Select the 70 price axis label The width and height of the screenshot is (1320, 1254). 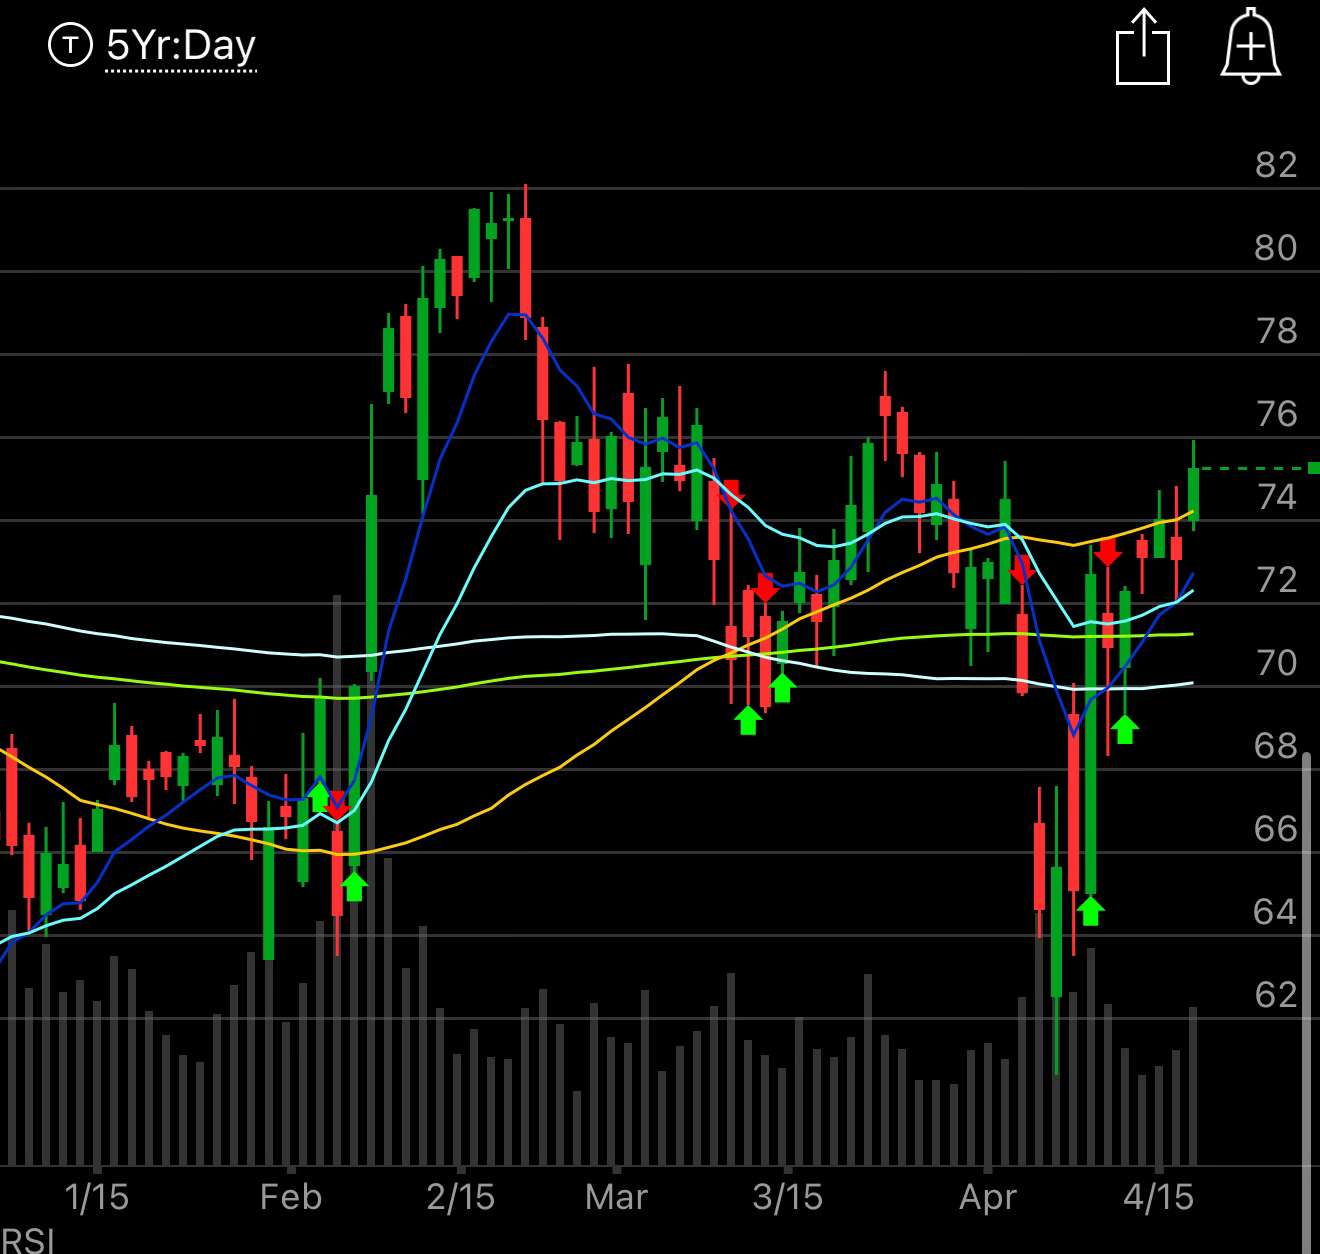coord(1275,663)
